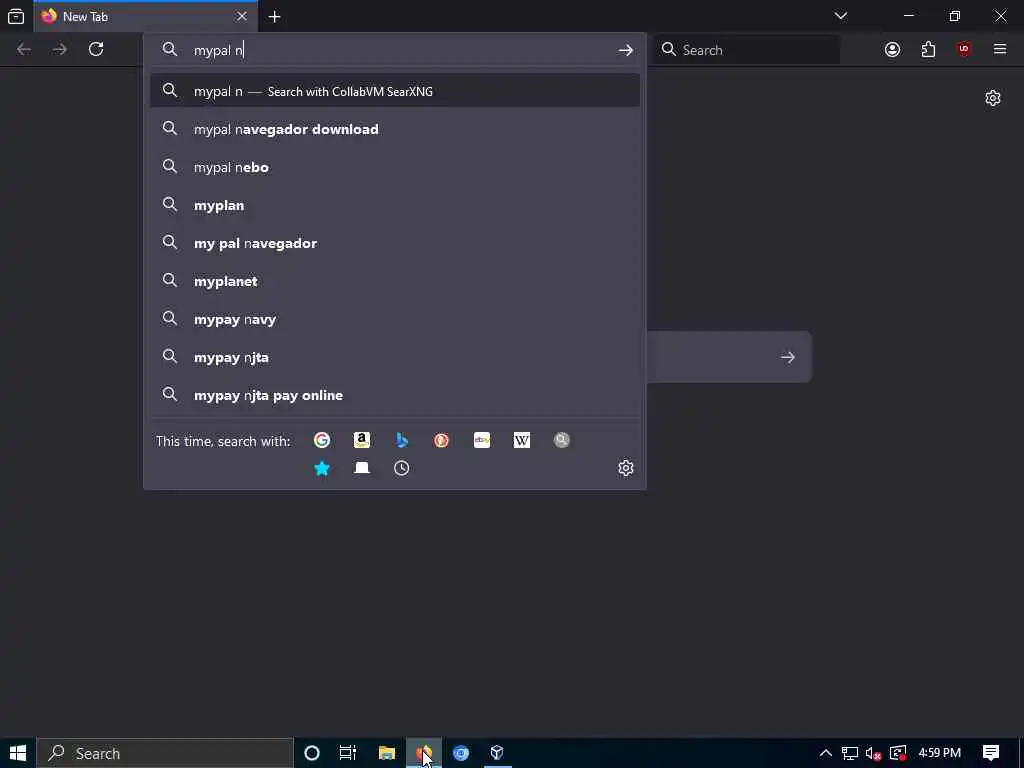This screenshot has height=768, width=1024.
Task: Choose suggestion 'mypay njta pay online'
Action: point(394,395)
